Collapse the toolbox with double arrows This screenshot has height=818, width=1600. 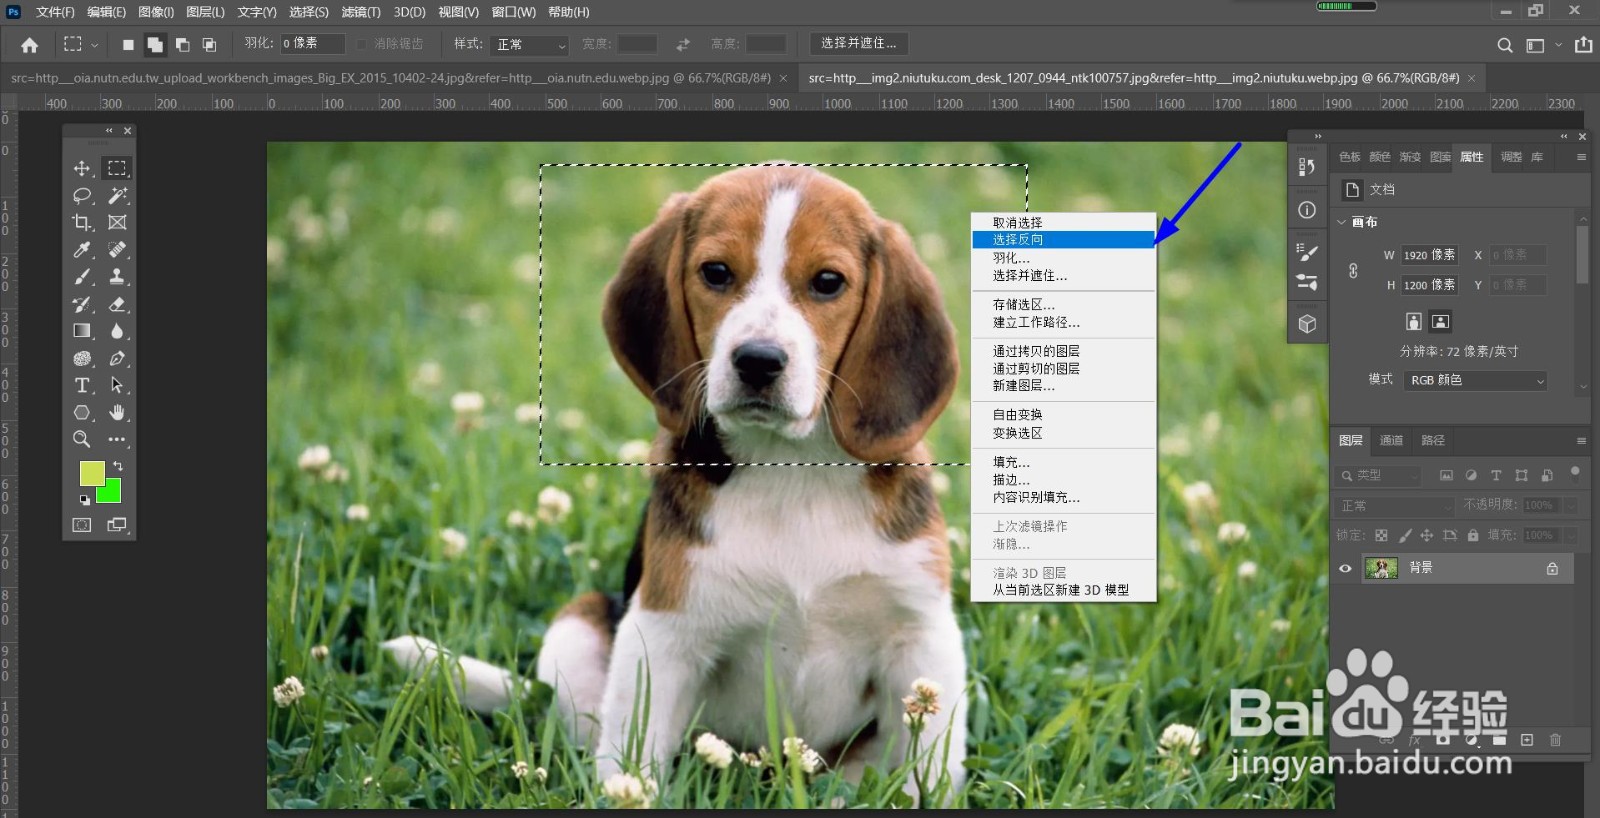click(x=109, y=130)
